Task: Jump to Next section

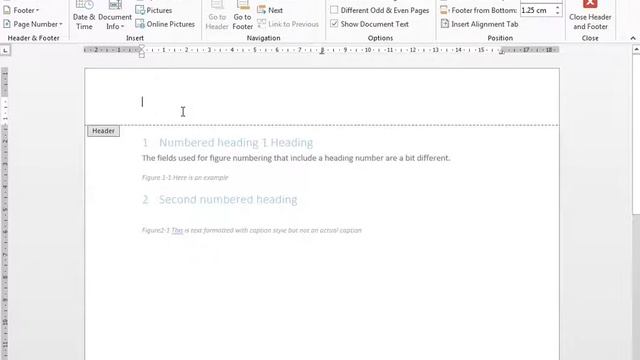Action: click(270, 10)
